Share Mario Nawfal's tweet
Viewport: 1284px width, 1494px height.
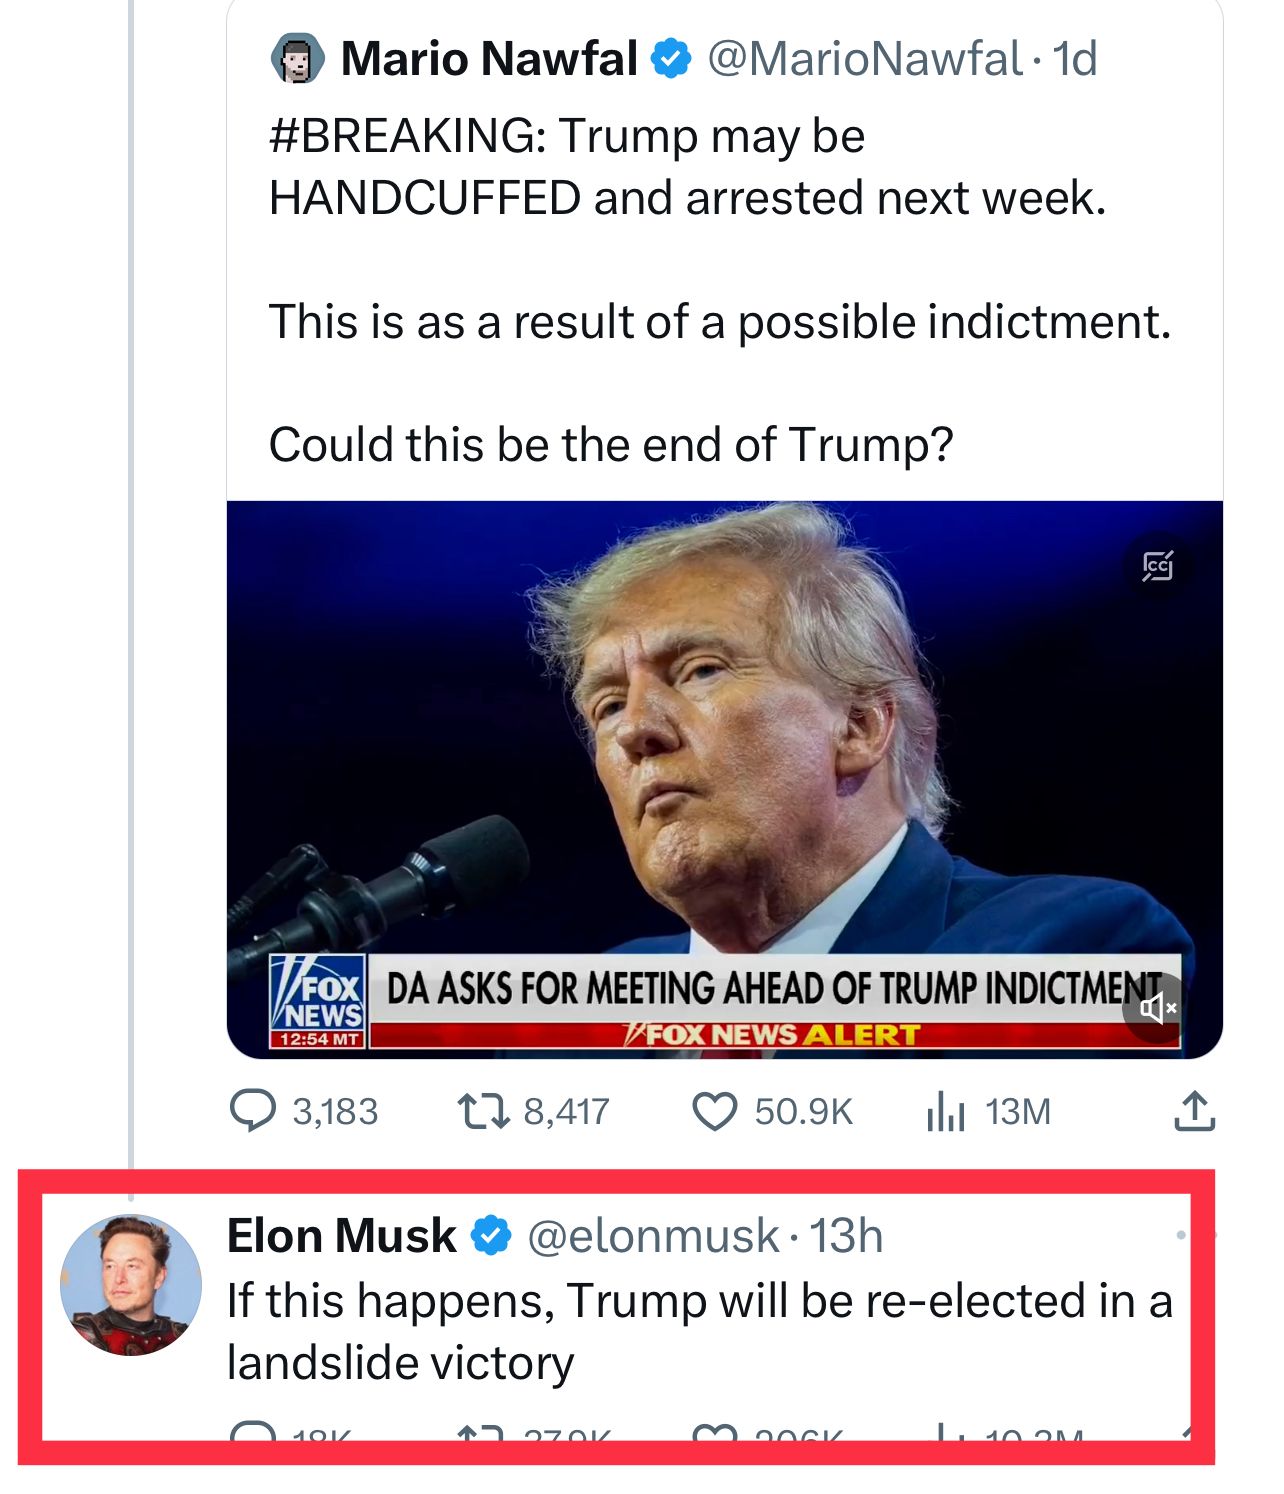click(x=1194, y=1111)
